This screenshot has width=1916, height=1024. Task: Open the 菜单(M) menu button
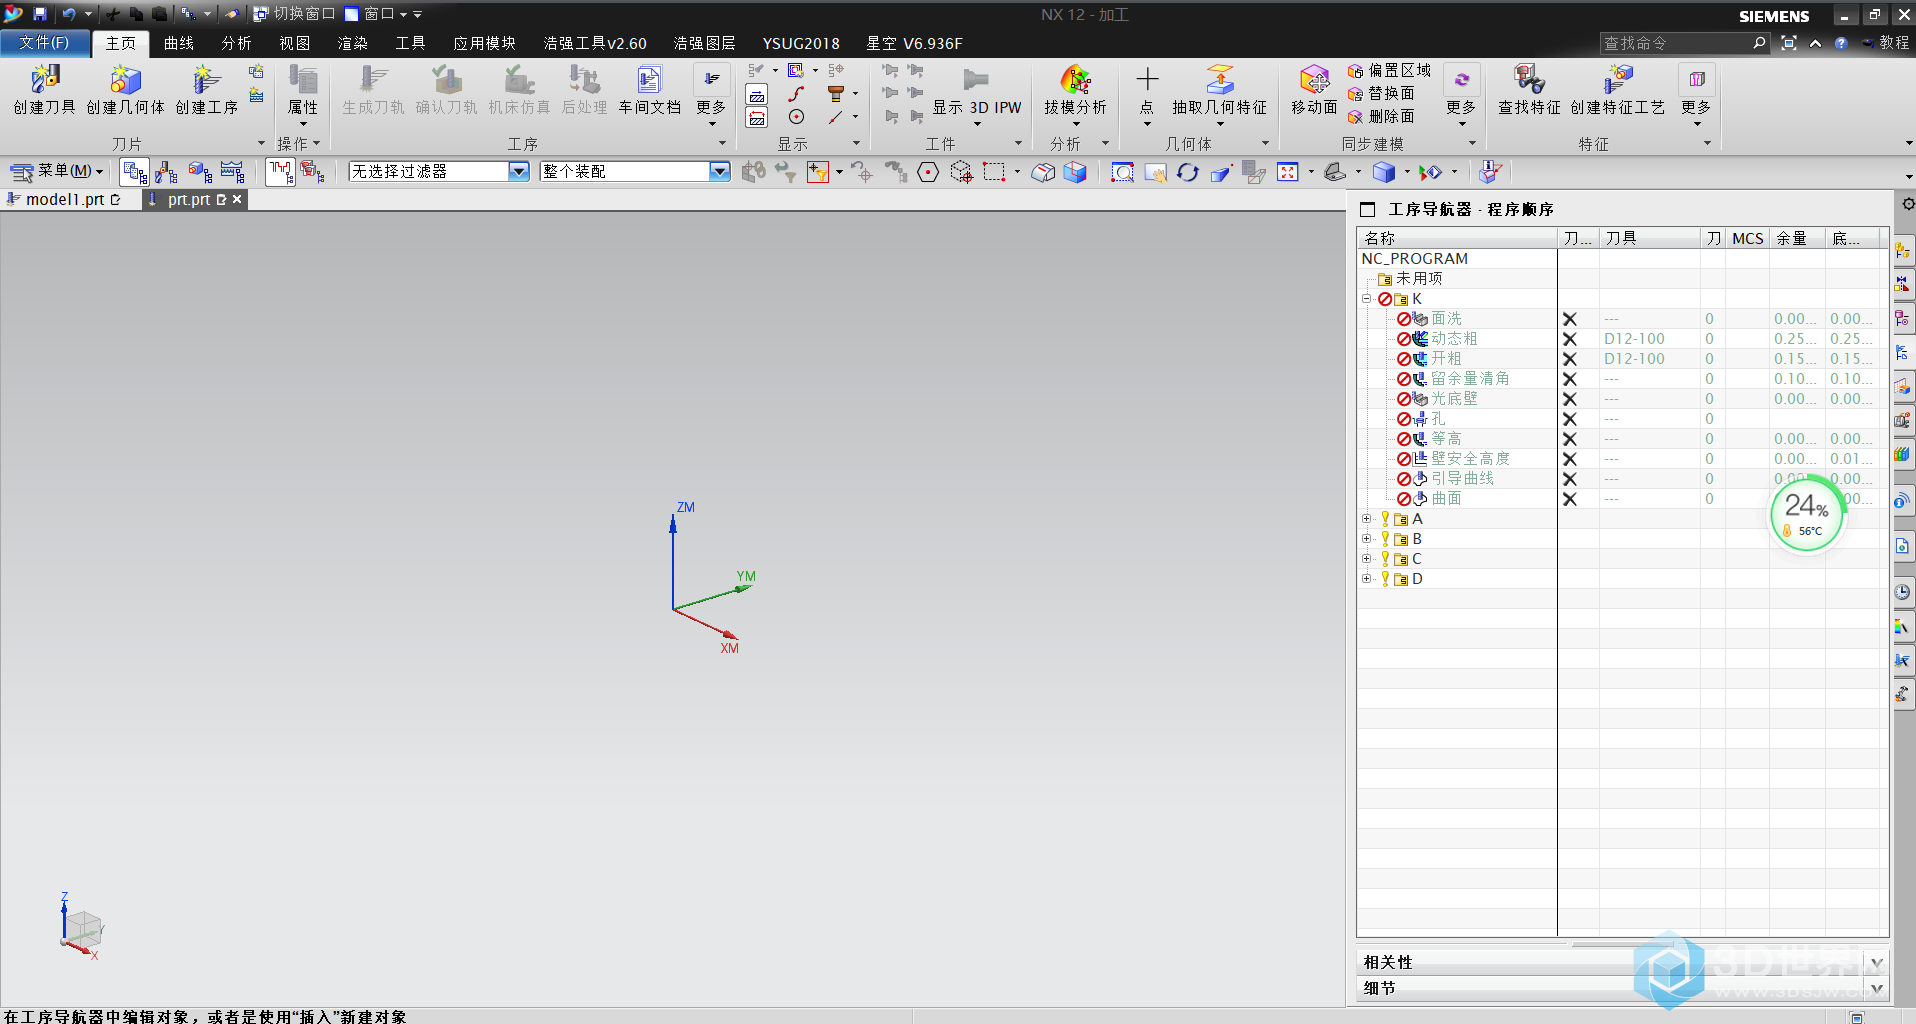(56, 171)
